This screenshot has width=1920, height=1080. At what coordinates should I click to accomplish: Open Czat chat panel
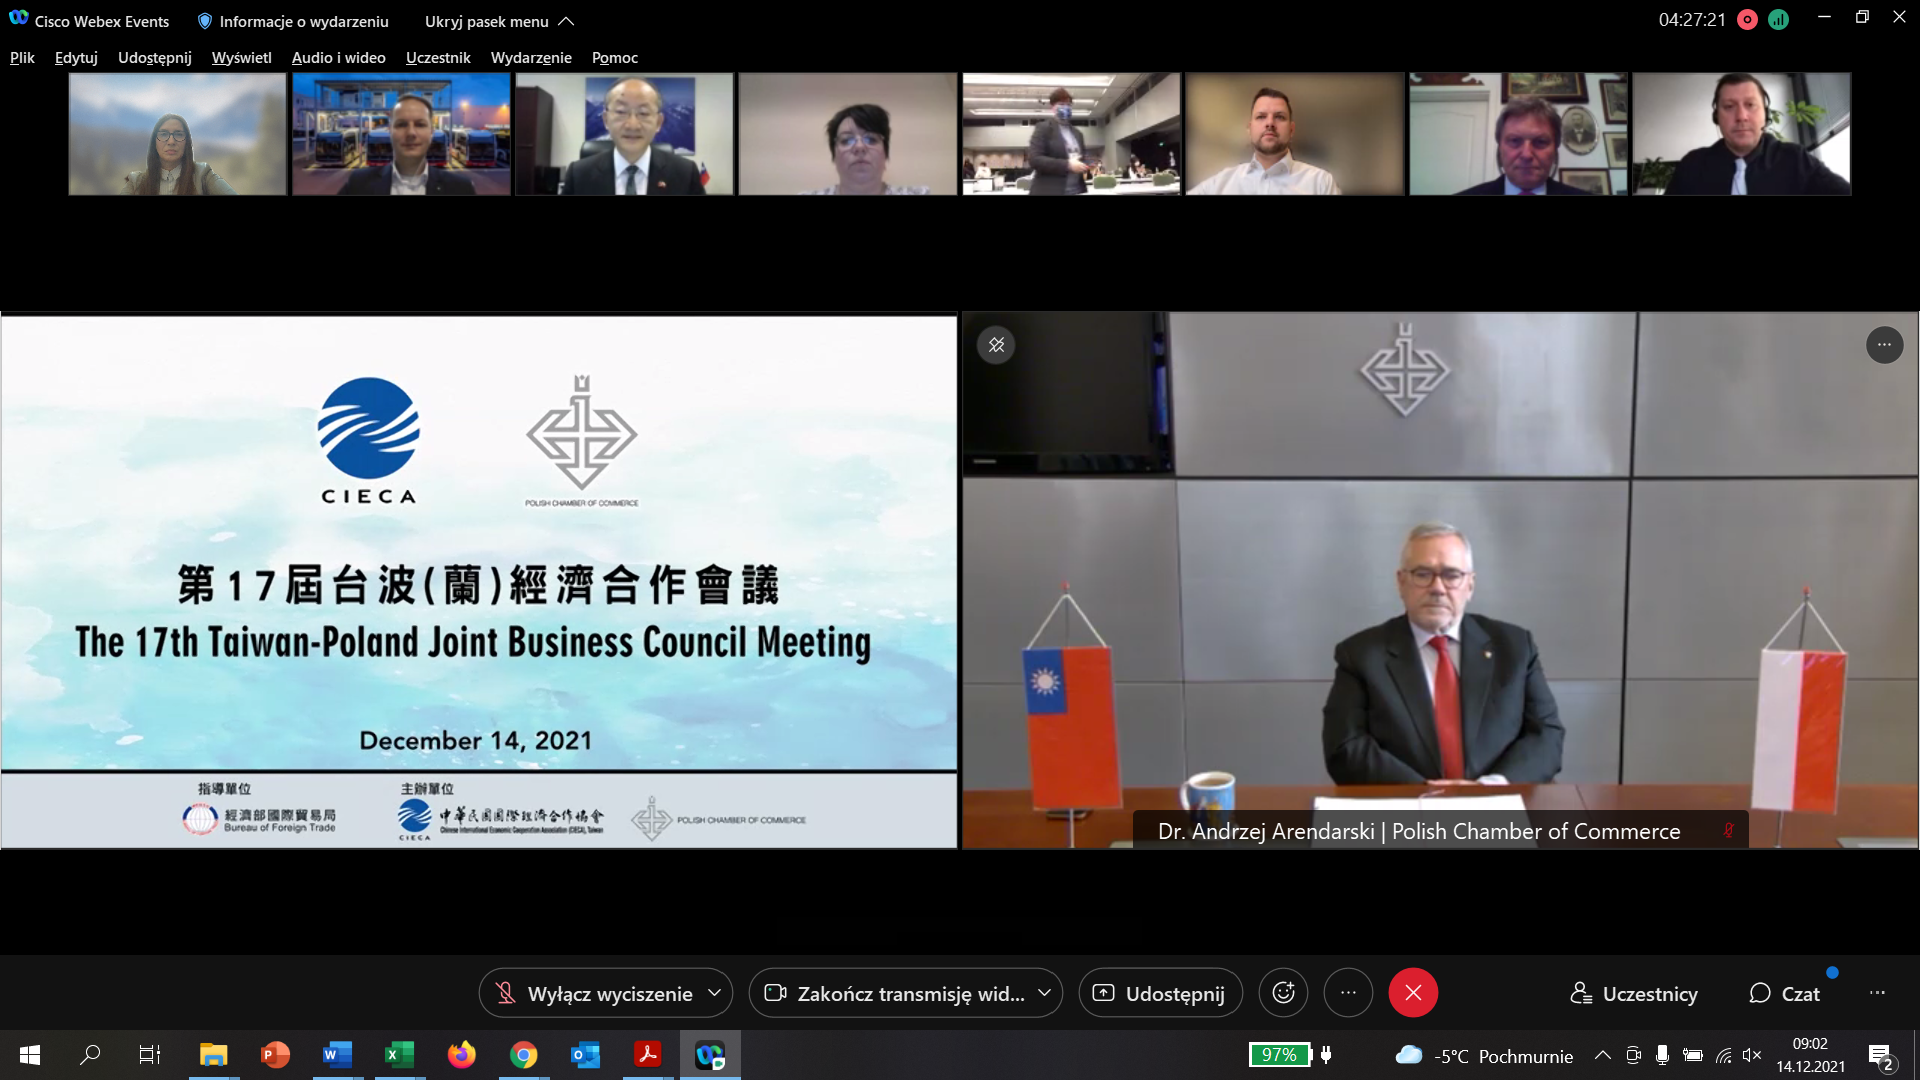tap(1784, 993)
